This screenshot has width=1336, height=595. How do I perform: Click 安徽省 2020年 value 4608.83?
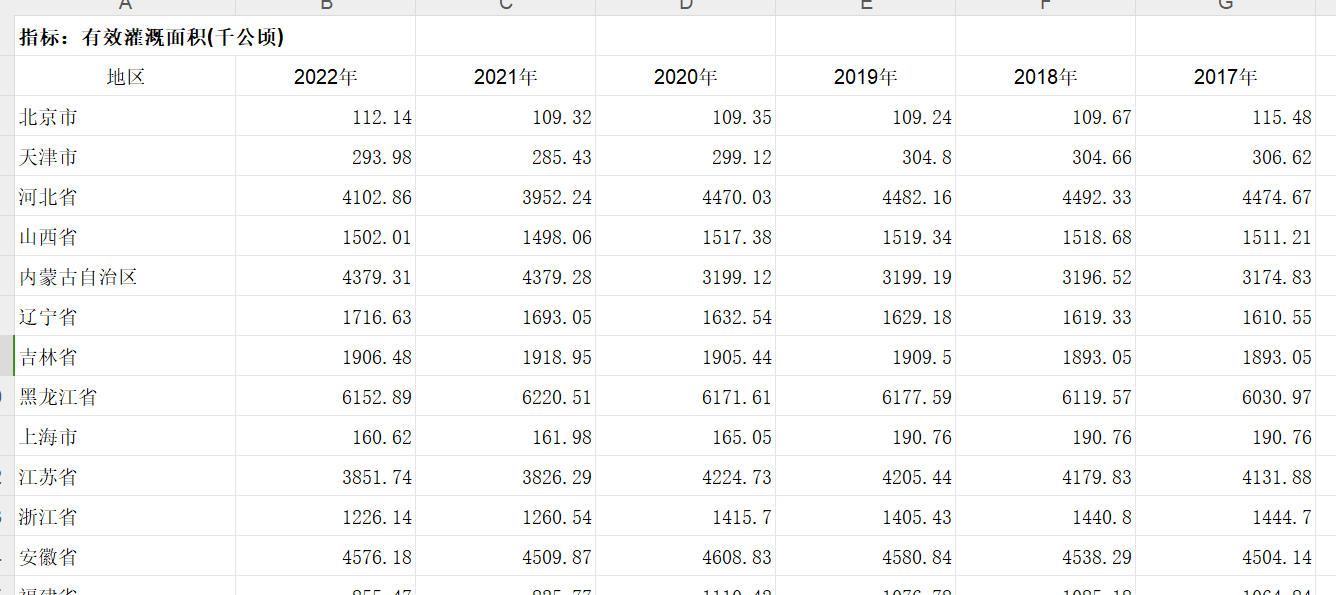[737, 558]
